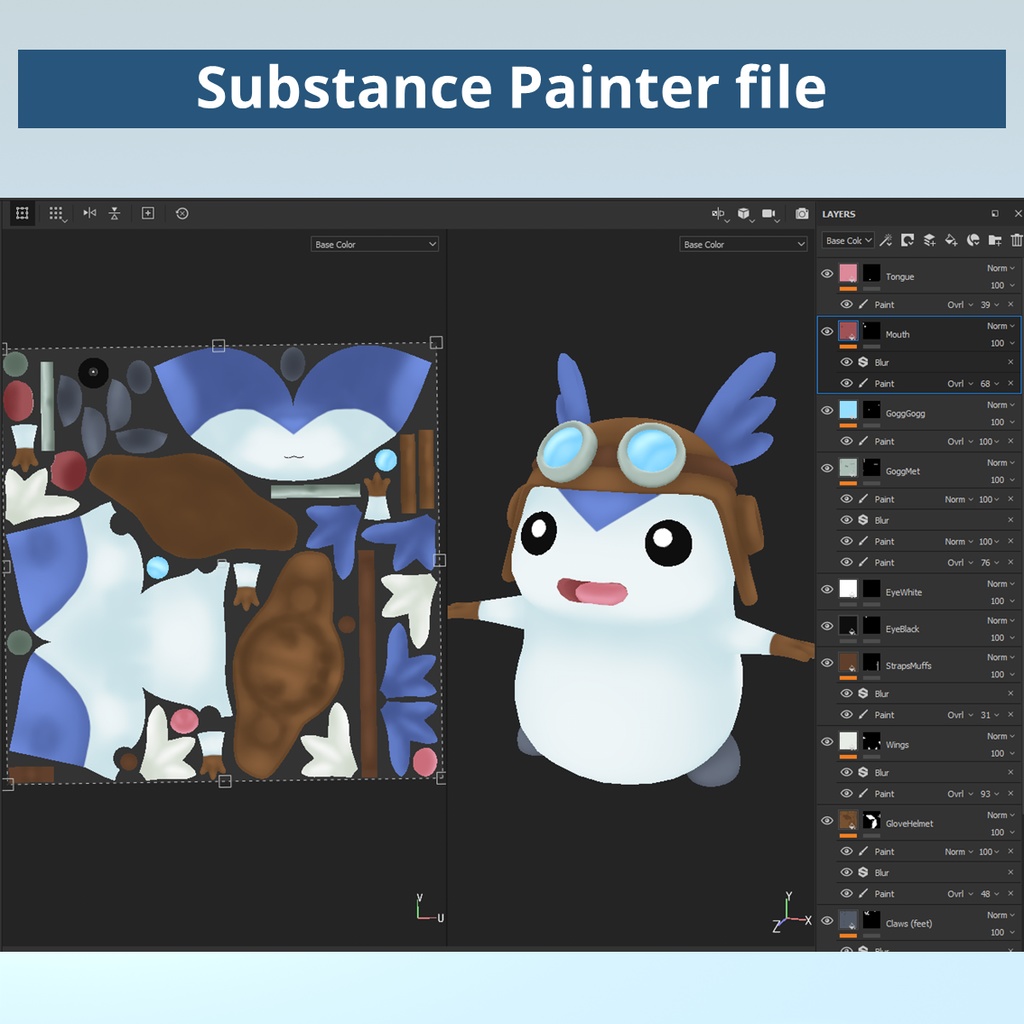Select the Mouth layer
1024x1024 pixels.
click(x=920, y=334)
